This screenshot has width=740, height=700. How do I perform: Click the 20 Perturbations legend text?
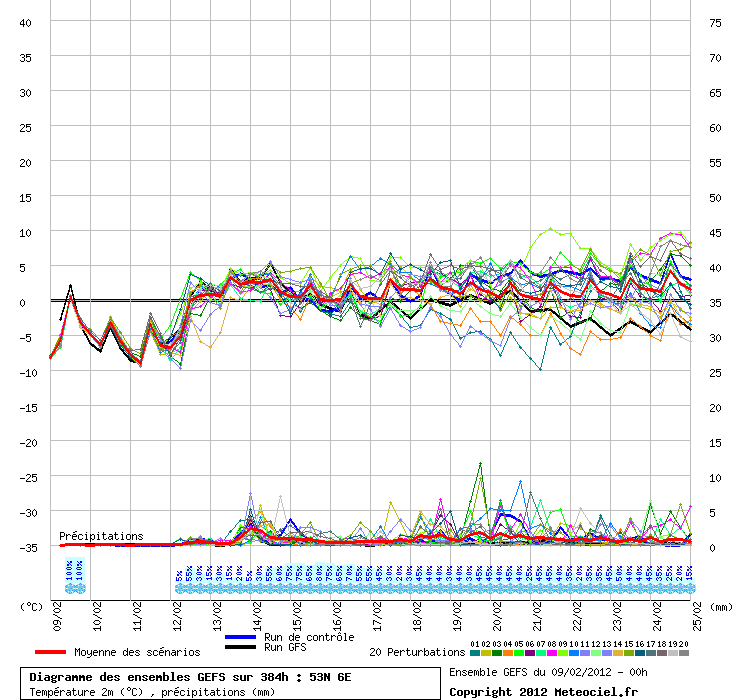click(x=417, y=652)
